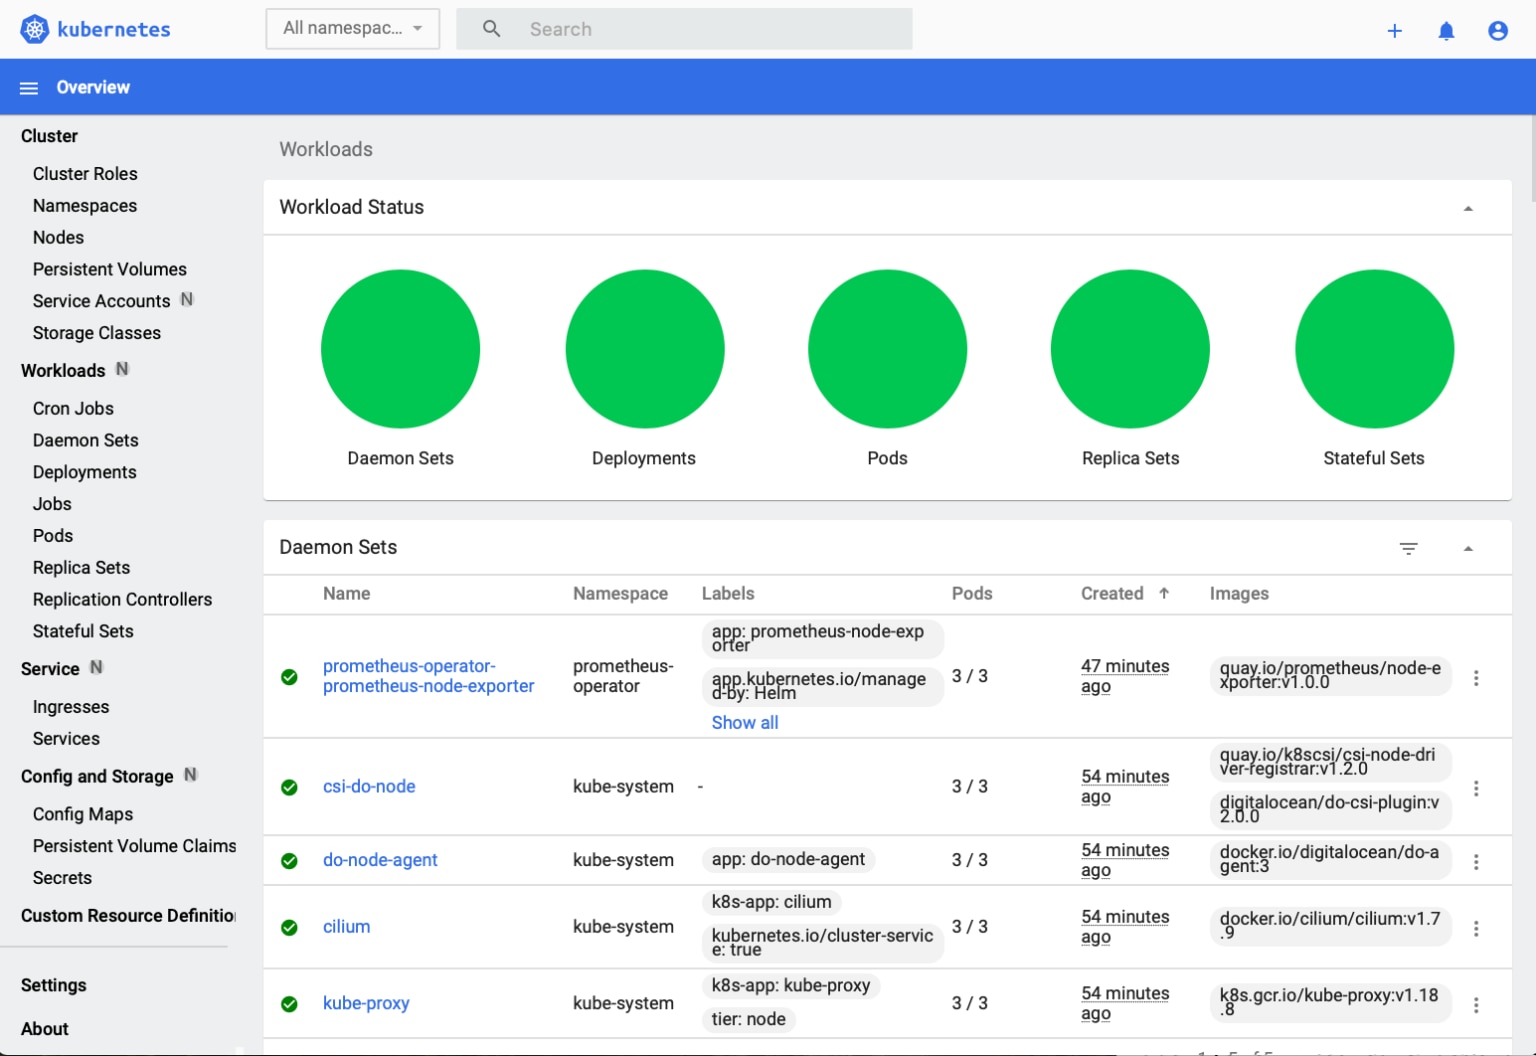
Task: Open the kebab menu for kube-proxy
Action: point(1476,1004)
